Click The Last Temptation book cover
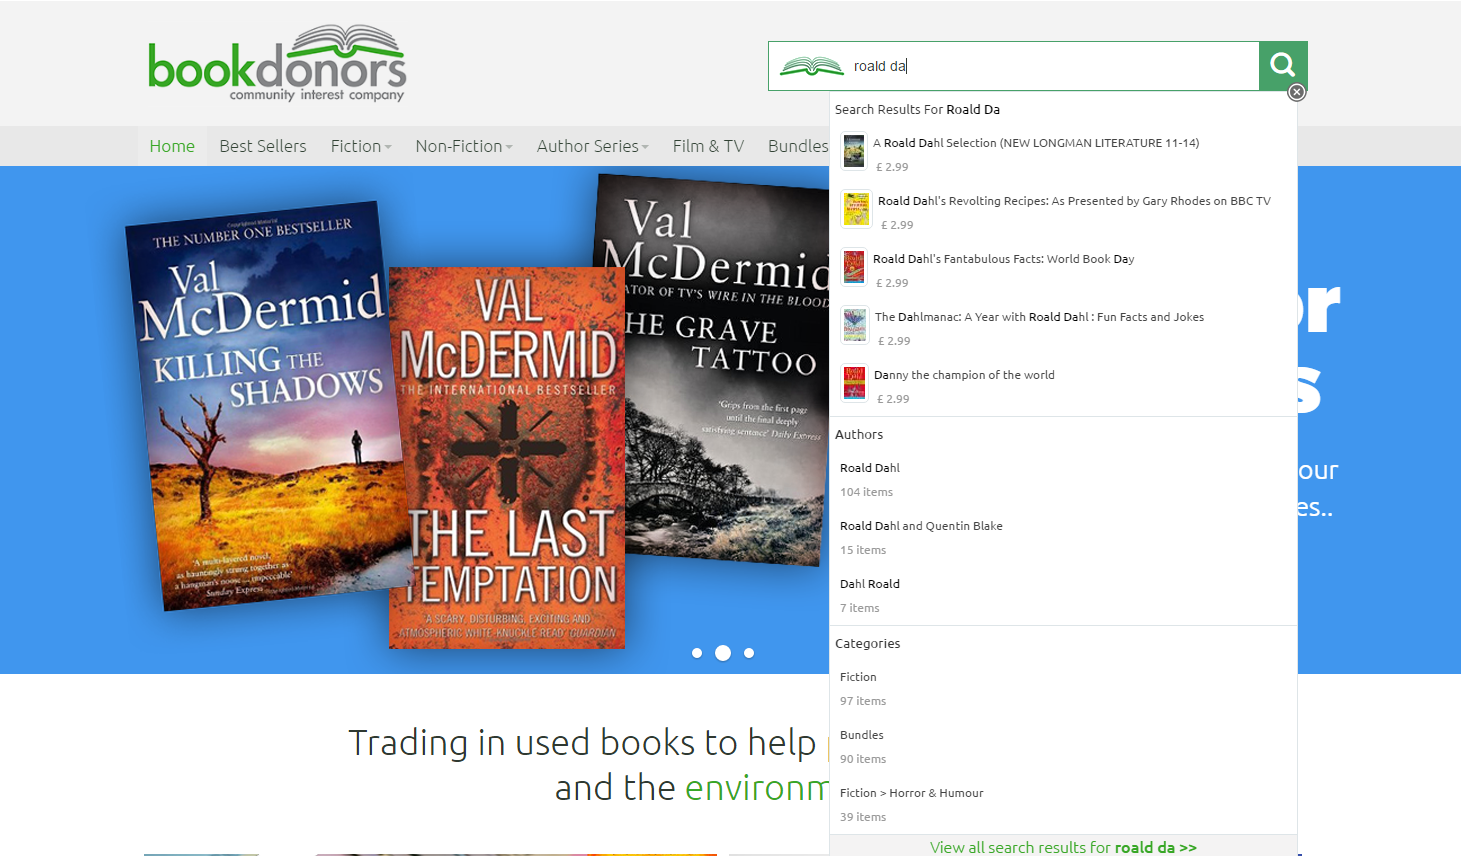Image resolution: width=1461 pixels, height=856 pixels. (507, 458)
